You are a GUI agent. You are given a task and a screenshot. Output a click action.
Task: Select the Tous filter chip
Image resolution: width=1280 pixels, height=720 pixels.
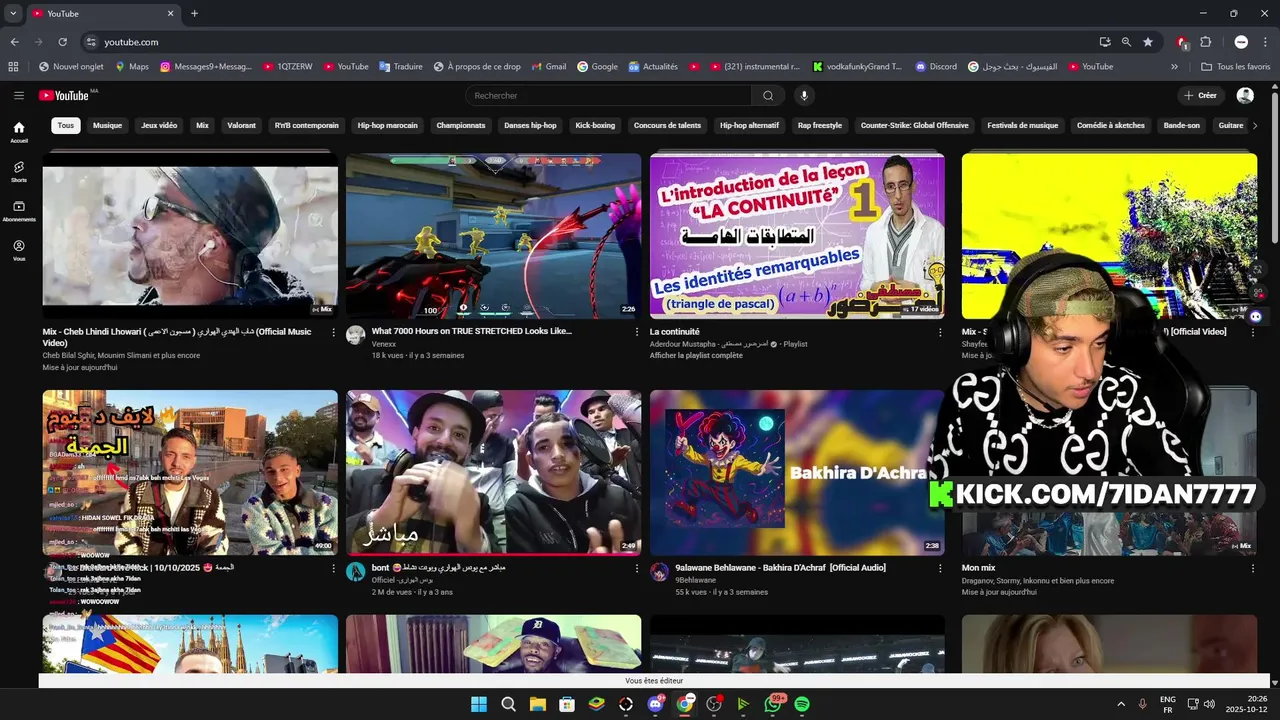[x=65, y=125]
